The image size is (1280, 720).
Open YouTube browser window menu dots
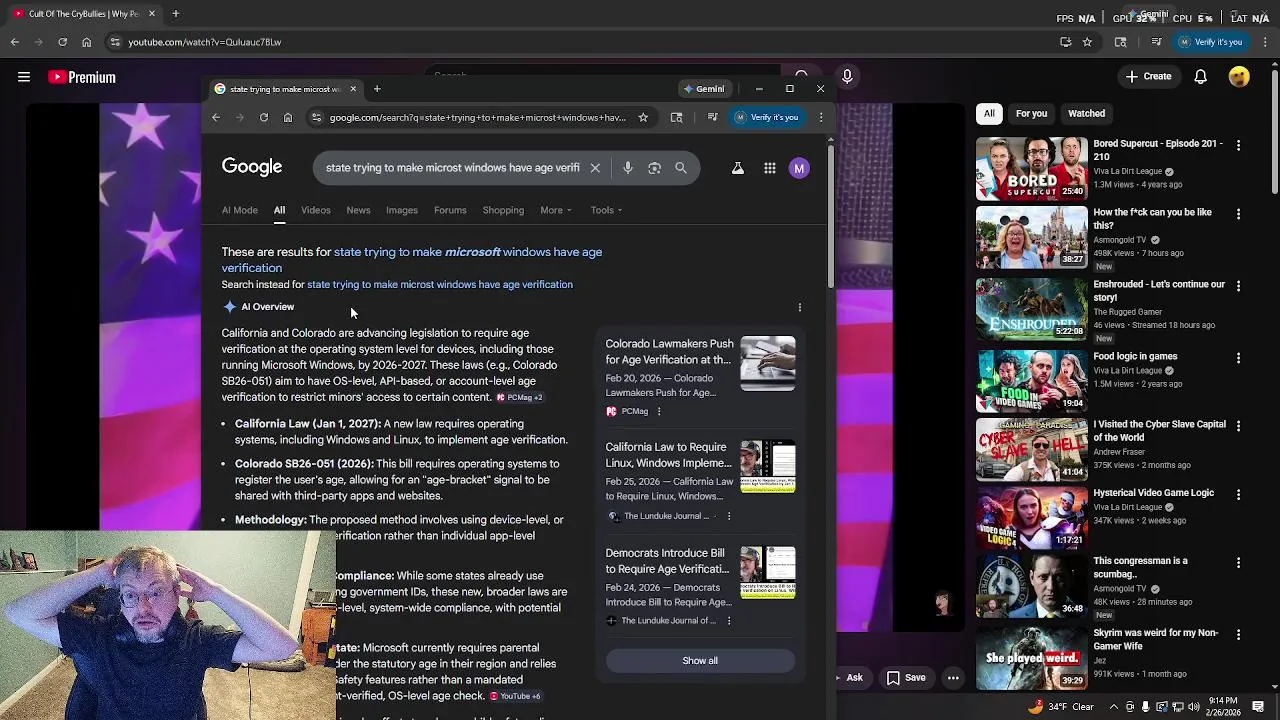[x=1265, y=42]
